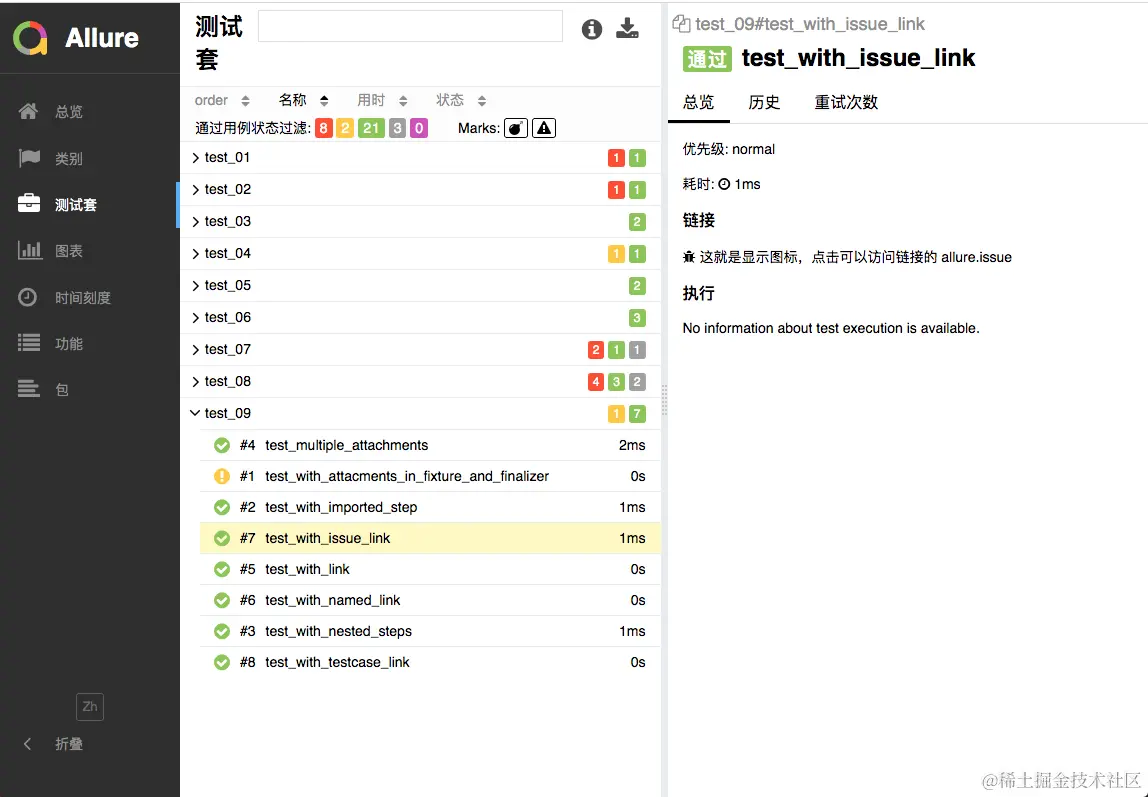The image size is (1148, 797).
Task: Click passed status icon of test_with_imported_step
Action: 222,507
